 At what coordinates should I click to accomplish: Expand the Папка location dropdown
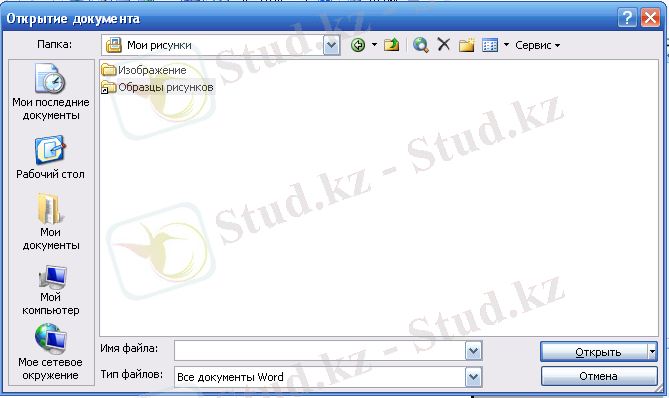pyautogui.click(x=332, y=45)
